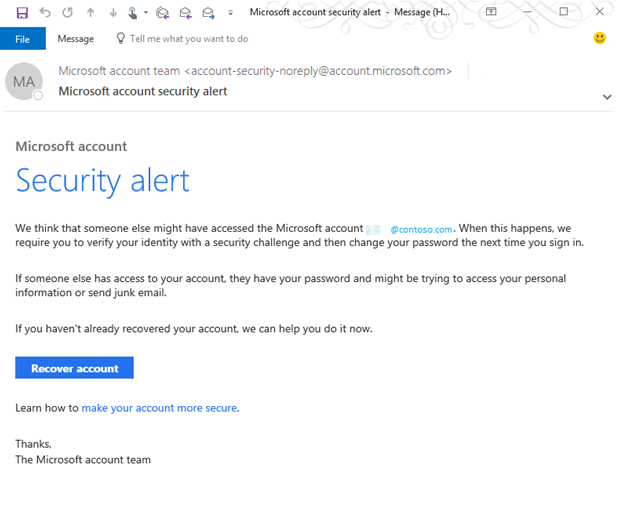617x510 pixels.
Task: Click the Reply All envelope icon
Action: click(x=163, y=12)
